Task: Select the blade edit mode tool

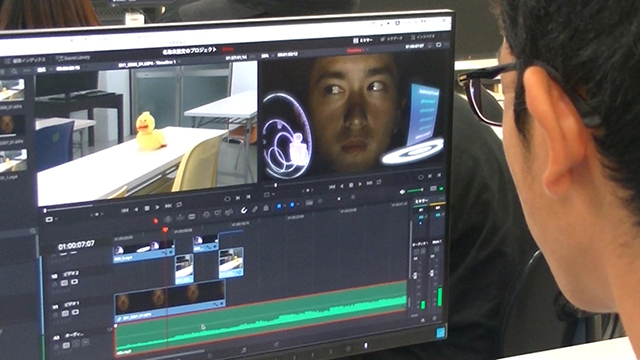Action: 192,216
